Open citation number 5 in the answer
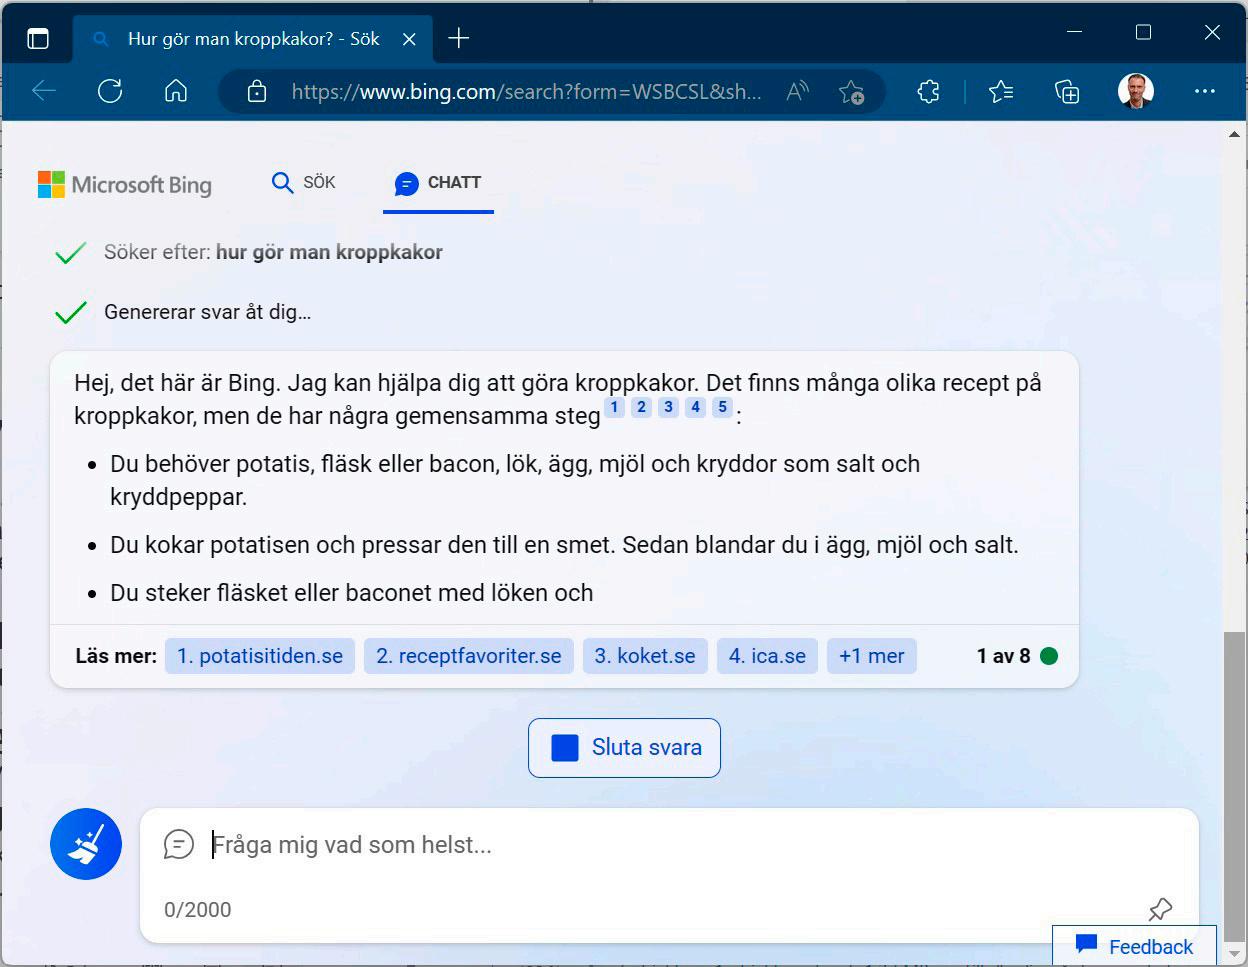 point(722,407)
